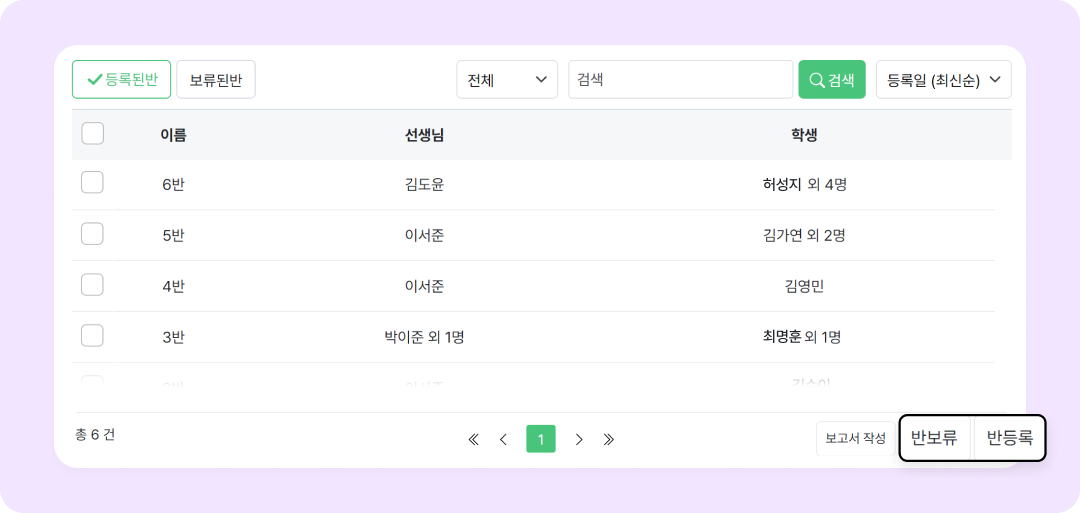Go to the first page using double-left arrows

[474, 439]
